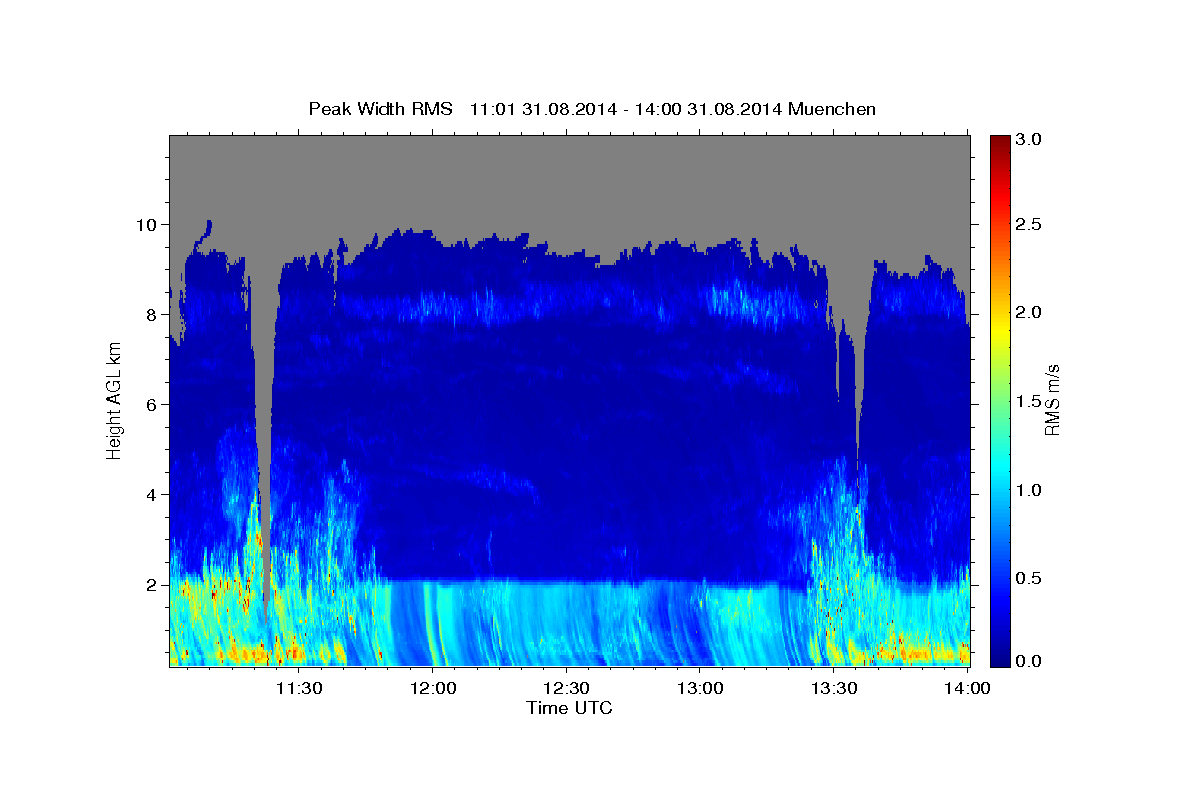Click the 14:00 time tick label
Image resolution: width=1200 pixels, height=800 pixels.
[x=968, y=688]
